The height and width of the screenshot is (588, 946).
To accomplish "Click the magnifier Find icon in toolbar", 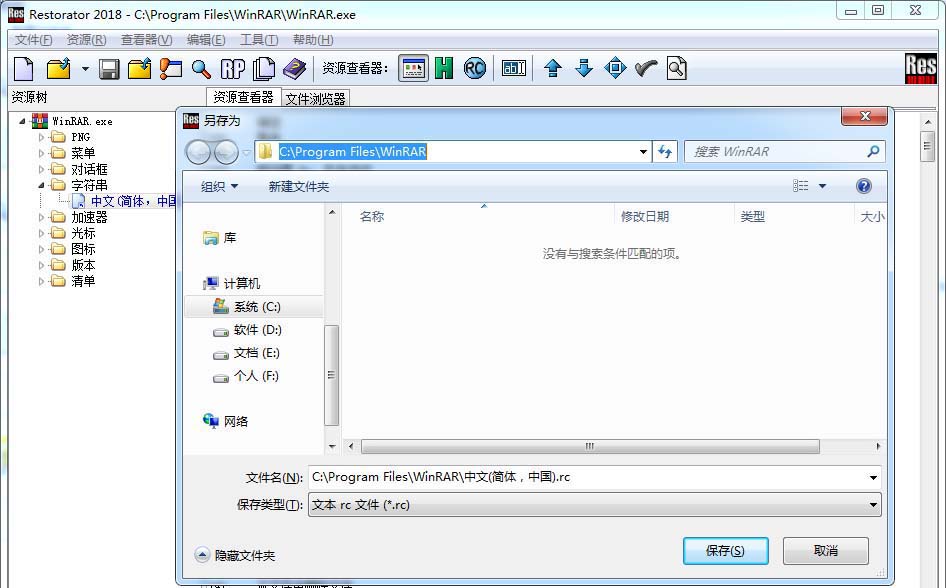I will pos(202,69).
